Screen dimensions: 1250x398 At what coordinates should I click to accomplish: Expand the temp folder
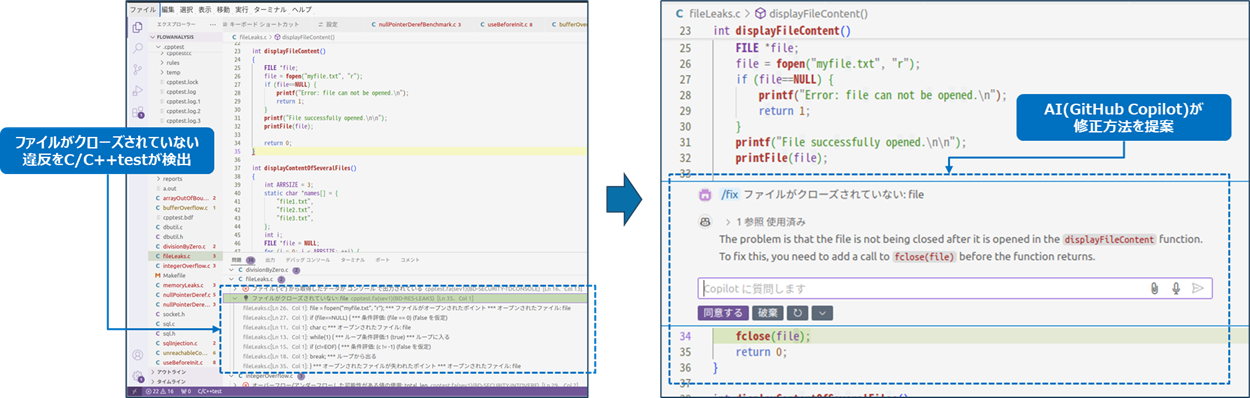186,72
